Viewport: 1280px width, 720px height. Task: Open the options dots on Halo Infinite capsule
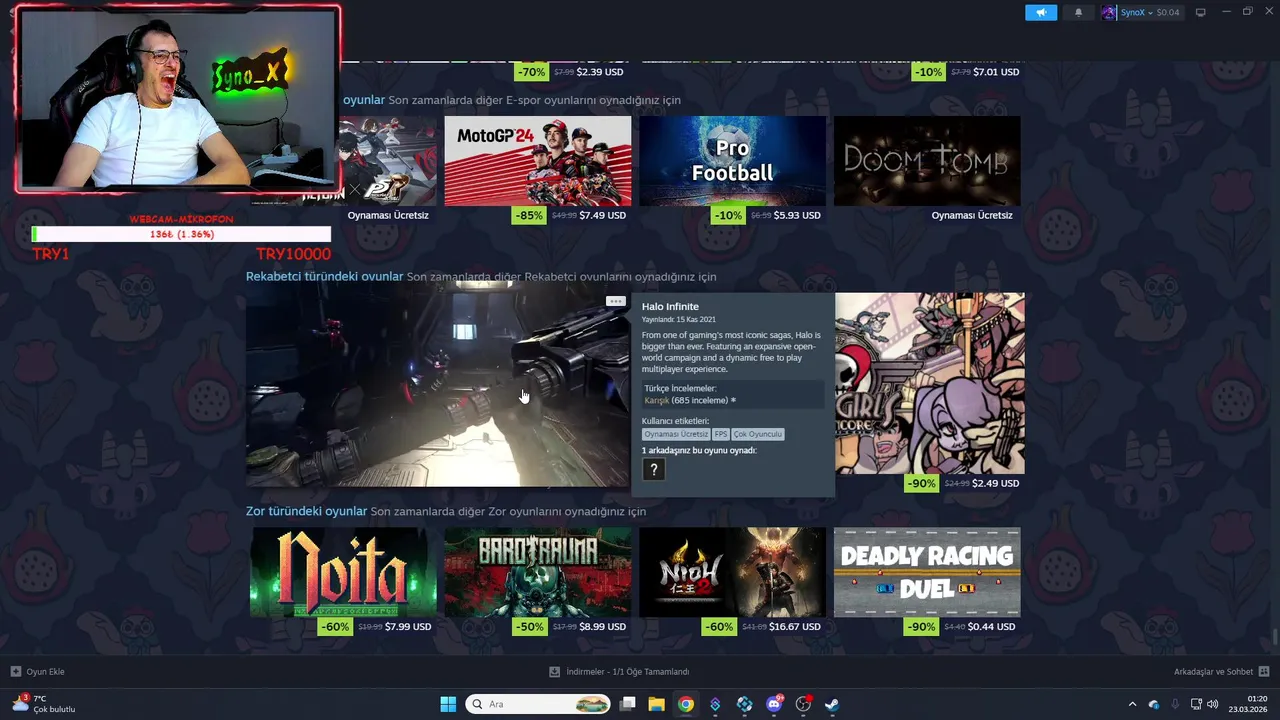click(x=615, y=301)
